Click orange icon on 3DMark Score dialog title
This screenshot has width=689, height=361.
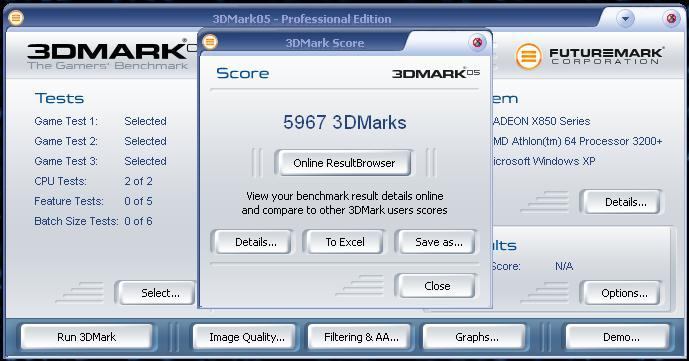point(210,42)
